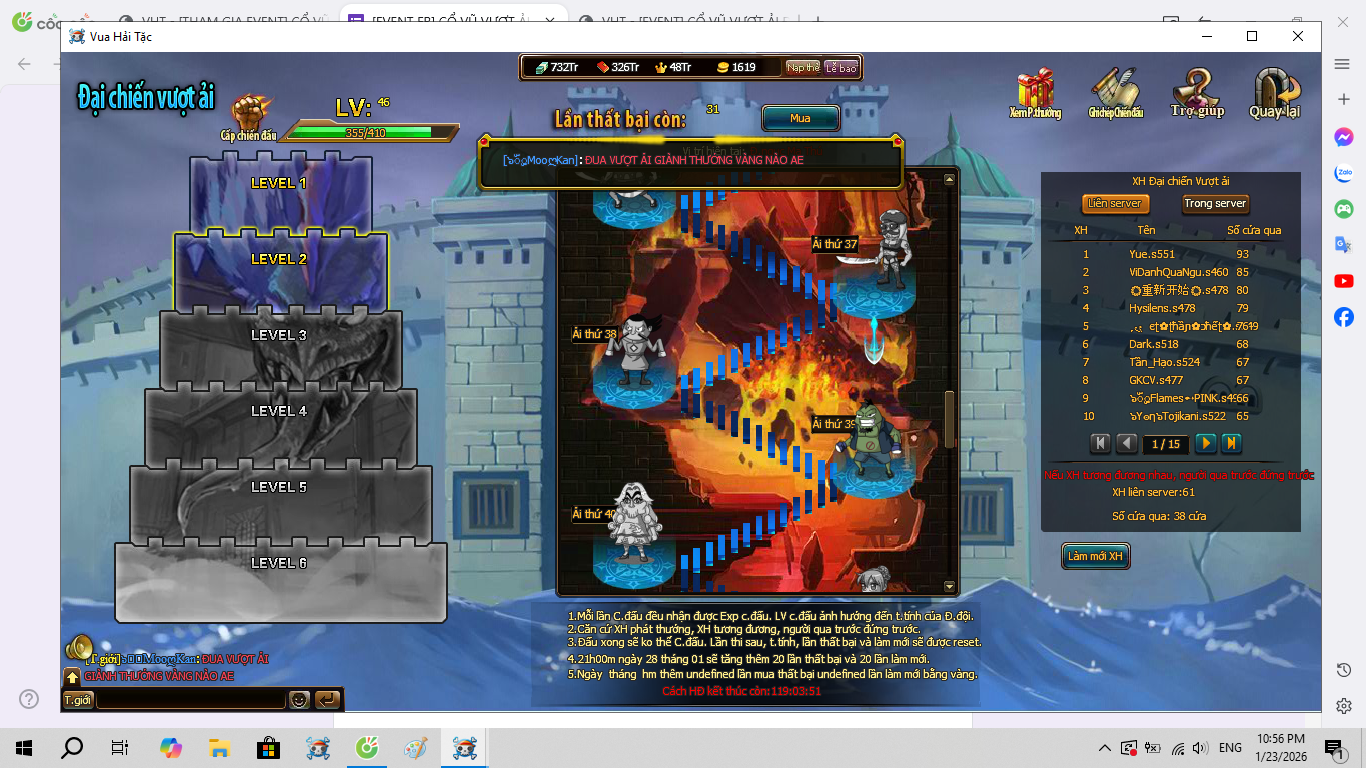The height and width of the screenshot is (768, 1366).
Task: Switch to the VHT - [THAM GIA EVENT] browser tab
Action: tap(224, 21)
